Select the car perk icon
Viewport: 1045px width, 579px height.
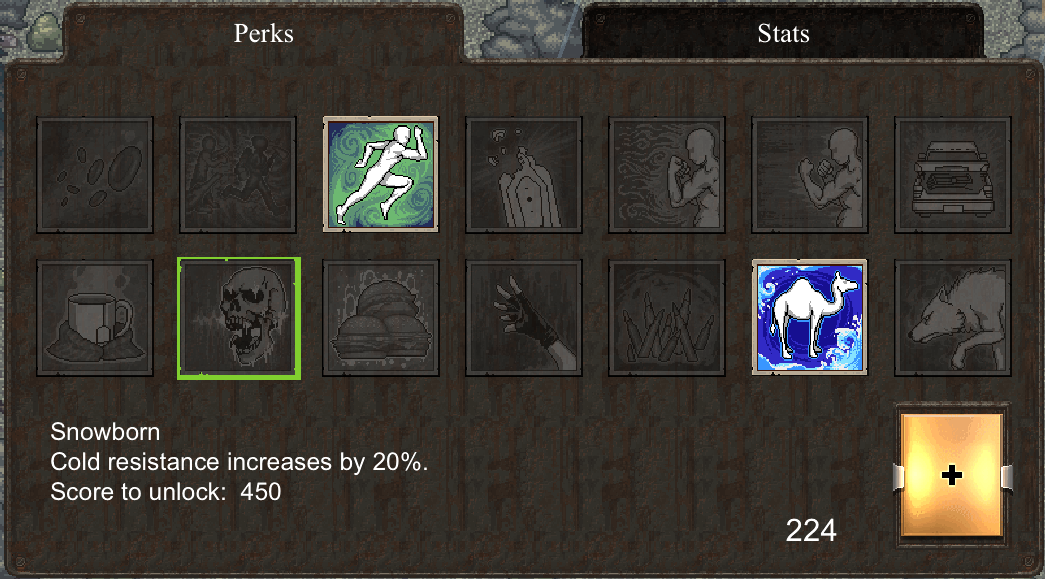(953, 175)
